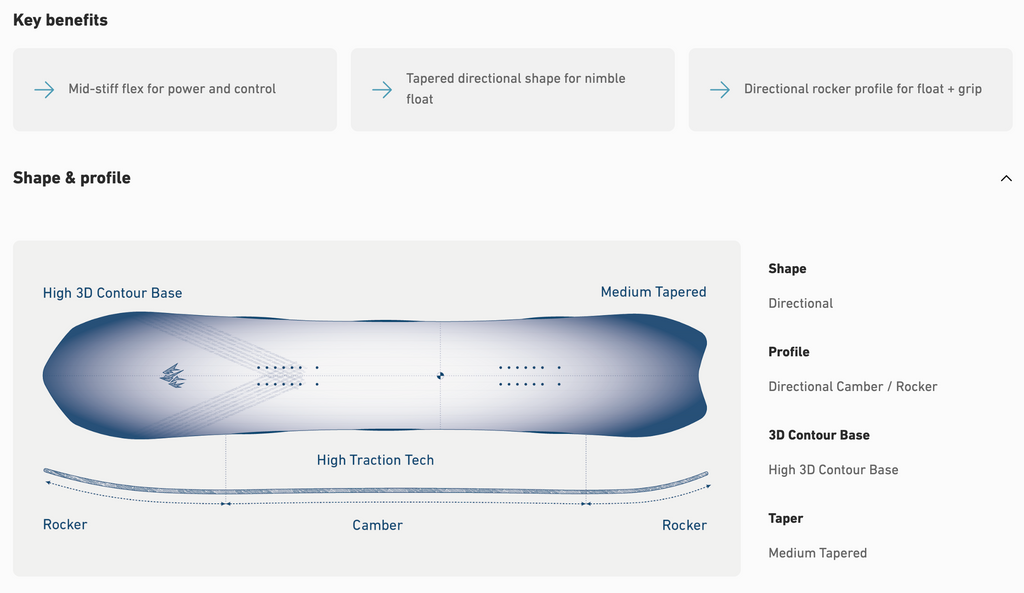Collapse the Shape & profile section chevron
Screen dimensions: 1024x593
[x=1005, y=178]
